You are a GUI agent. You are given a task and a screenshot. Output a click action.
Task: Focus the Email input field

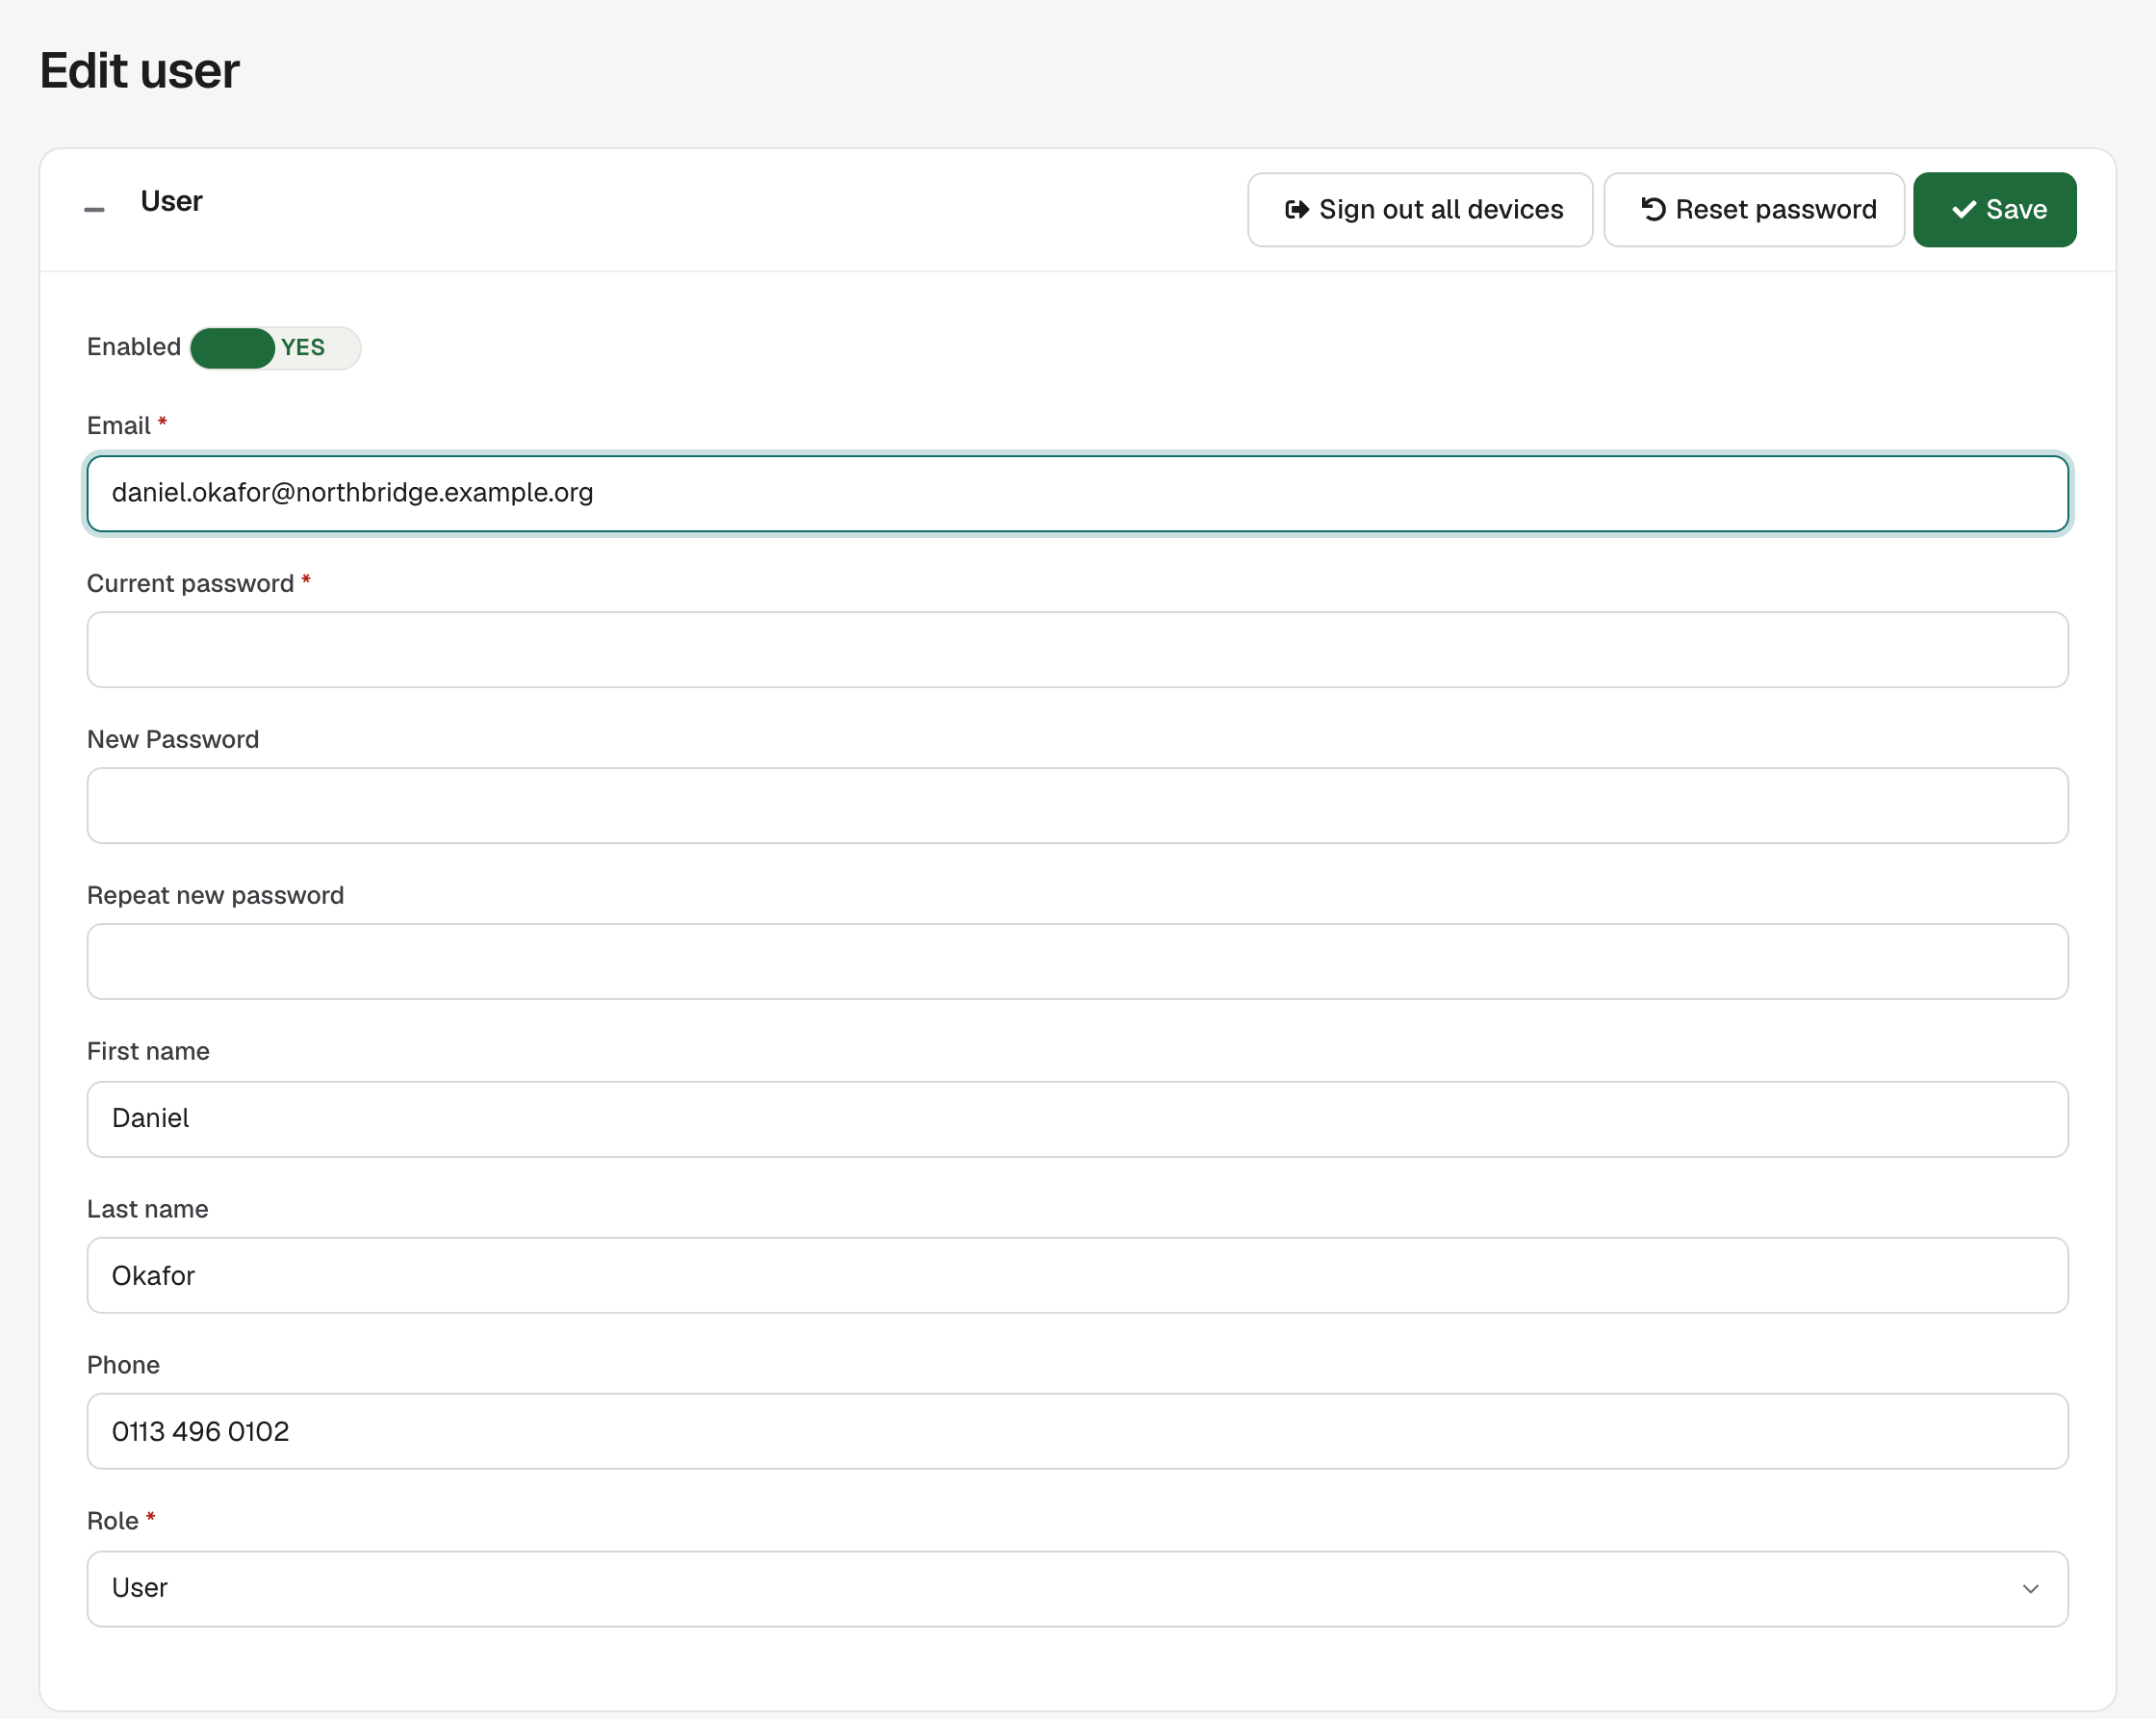pos(1077,493)
